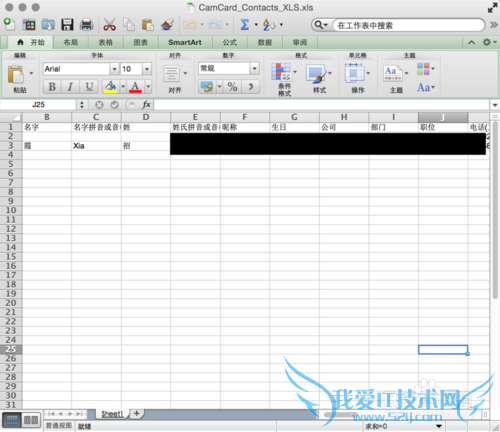The height and width of the screenshot is (432, 500).
Task: Open the alignment options icon
Action: pos(172,73)
